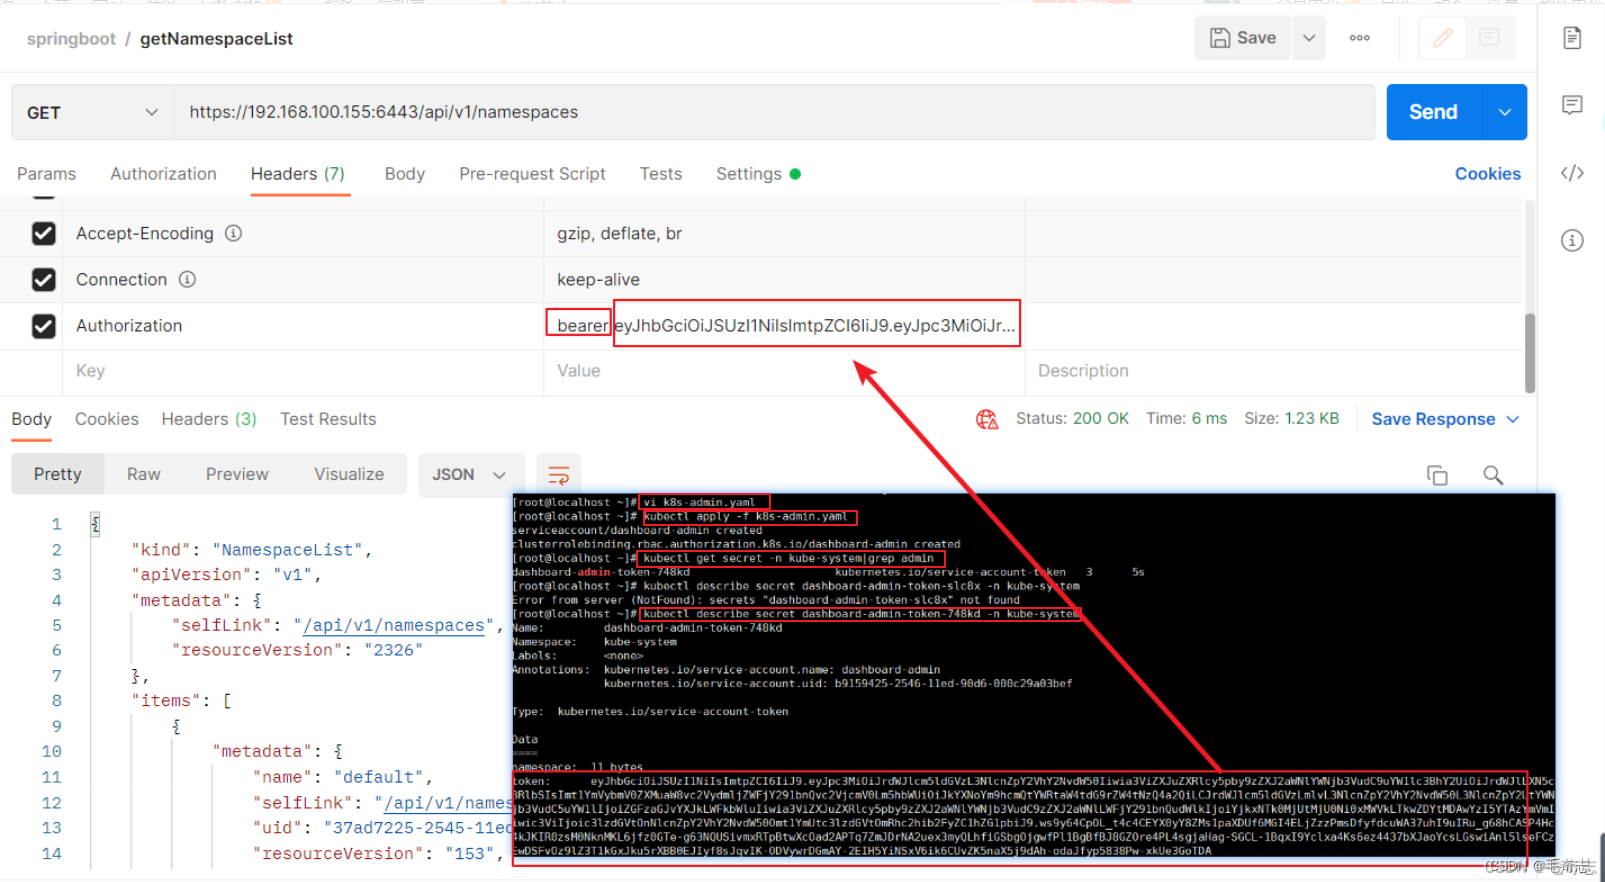This screenshot has width=1605, height=882.
Task: Open the code snippet icon in sidebar
Action: 1572,173
